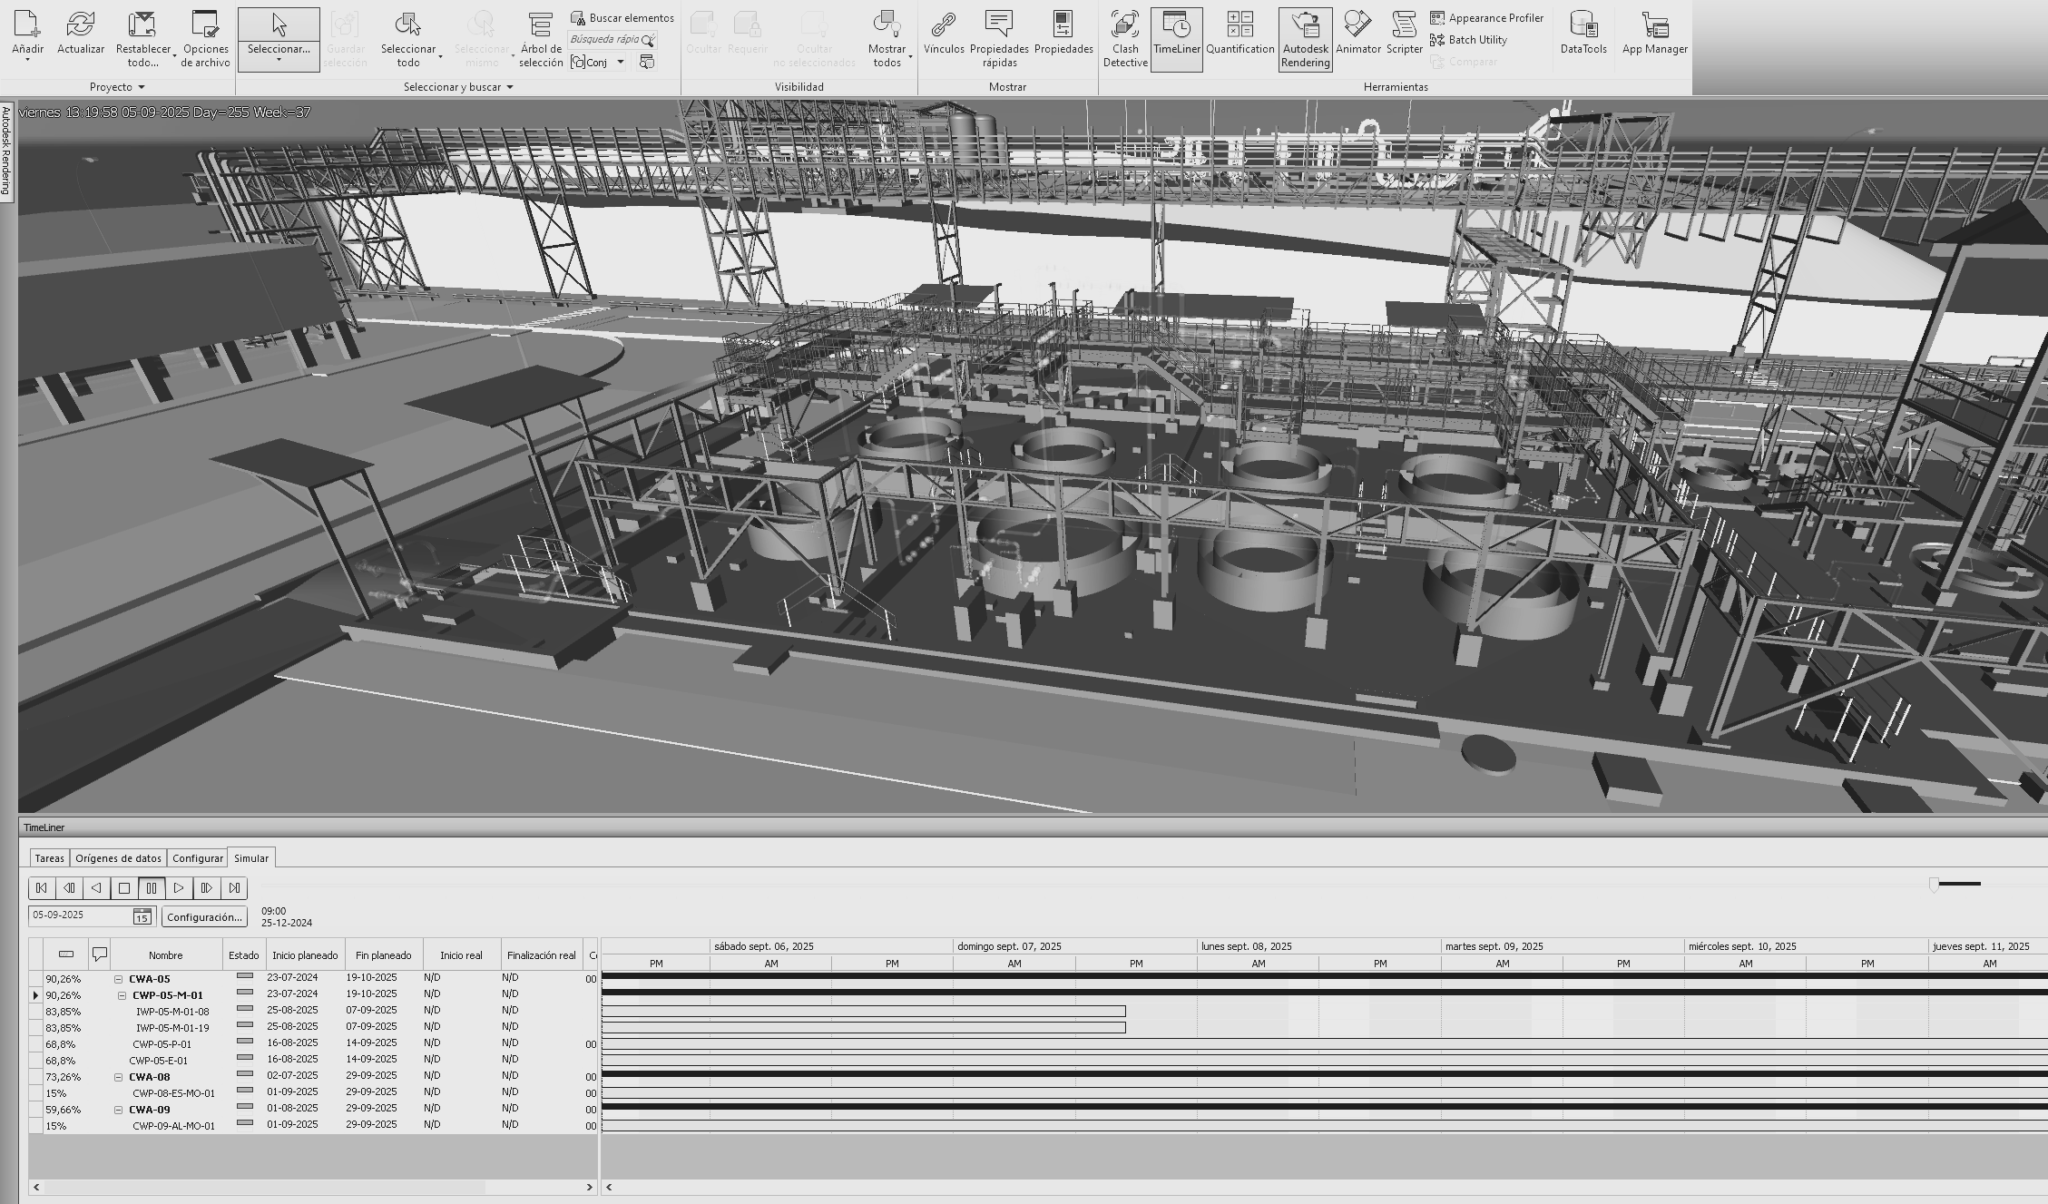This screenshot has height=1204, width=2048.
Task: Launch the Animator tool
Action: point(1358,40)
